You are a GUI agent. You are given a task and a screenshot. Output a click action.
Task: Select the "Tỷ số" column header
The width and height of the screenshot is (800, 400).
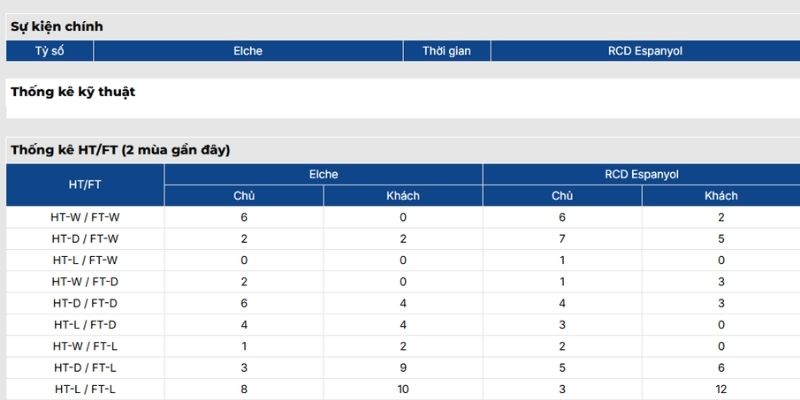(x=50, y=51)
